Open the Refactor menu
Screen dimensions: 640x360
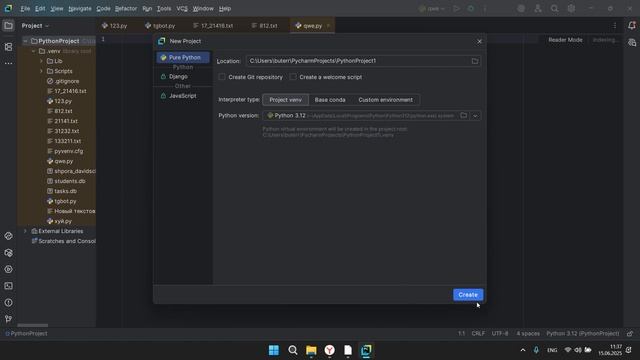126,9
